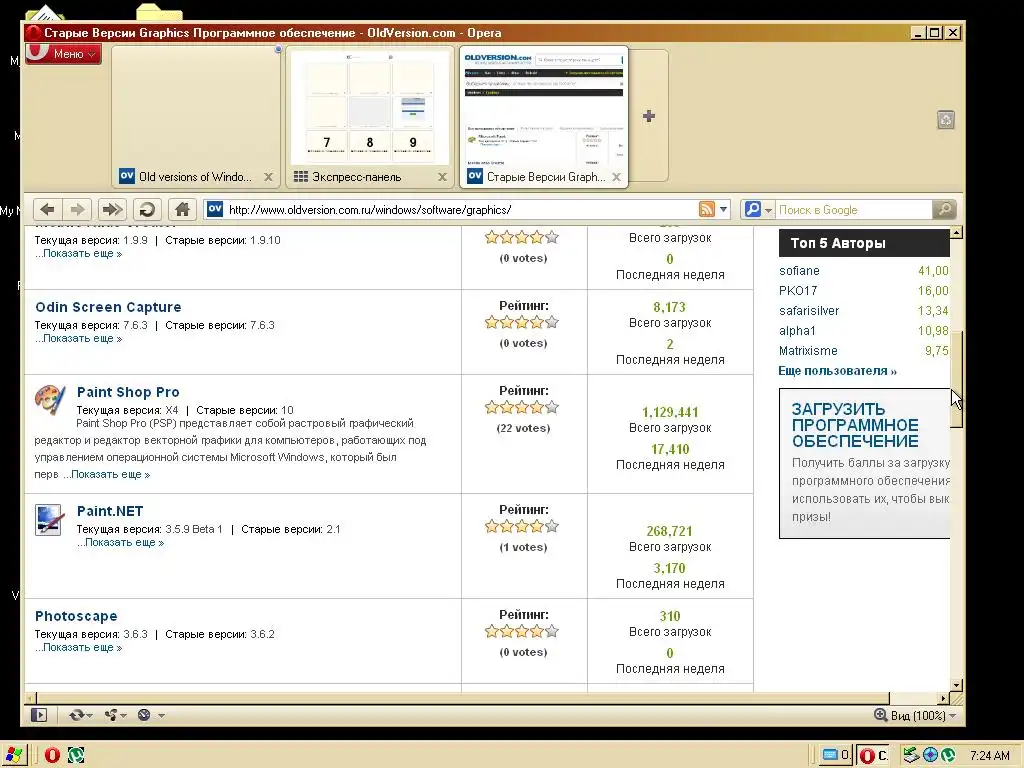Open the address bar history dropdown arrow
Viewport: 1024px width, 768px height.
point(724,210)
